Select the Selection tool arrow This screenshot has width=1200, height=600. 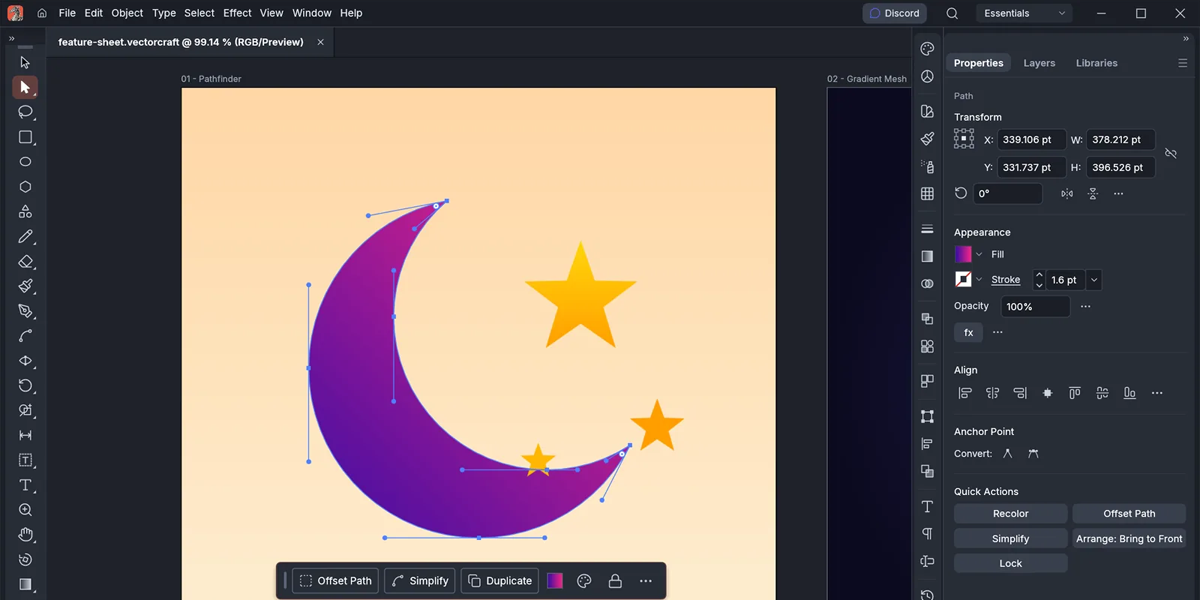pyautogui.click(x=25, y=62)
